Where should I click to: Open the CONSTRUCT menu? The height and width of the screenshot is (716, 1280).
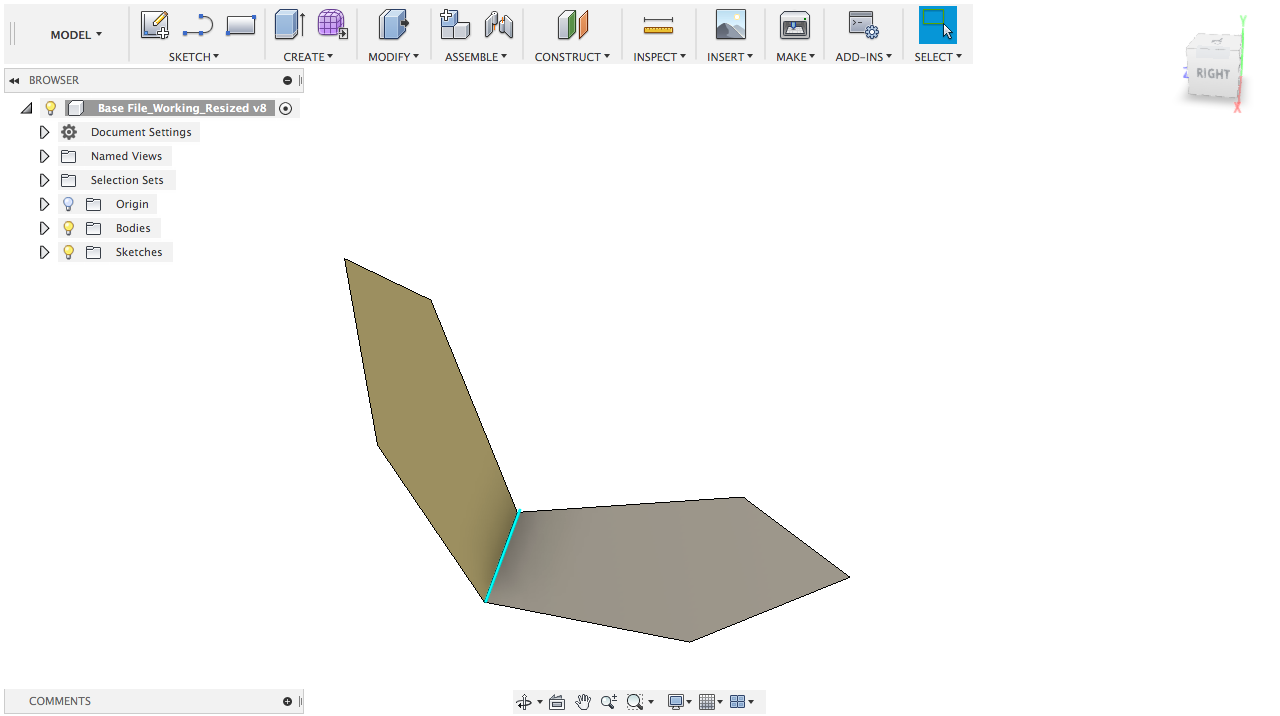(x=572, y=57)
